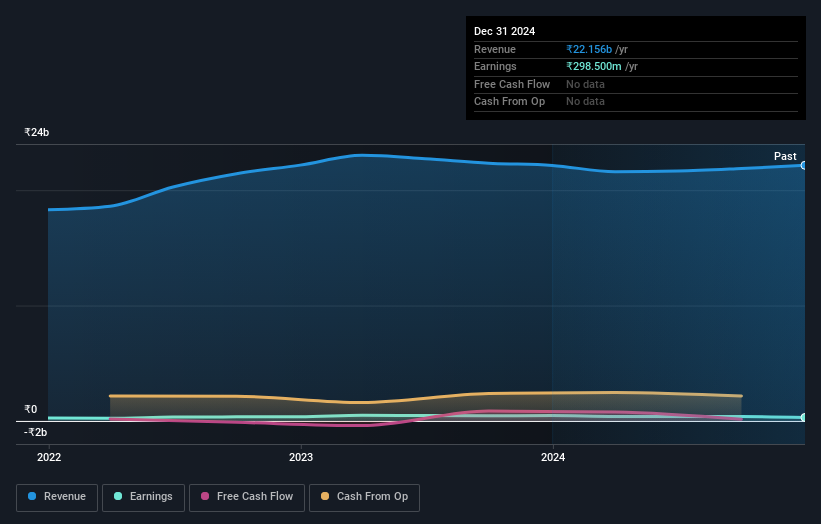Click the Dec 31 2024 tooltip date
821x524 pixels.
coord(504,31)
